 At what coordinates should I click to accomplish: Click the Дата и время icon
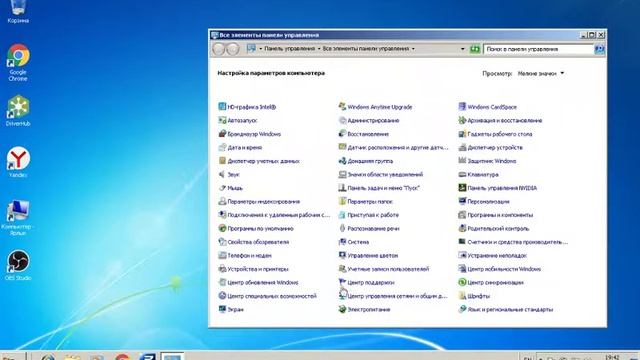[222, 147]
